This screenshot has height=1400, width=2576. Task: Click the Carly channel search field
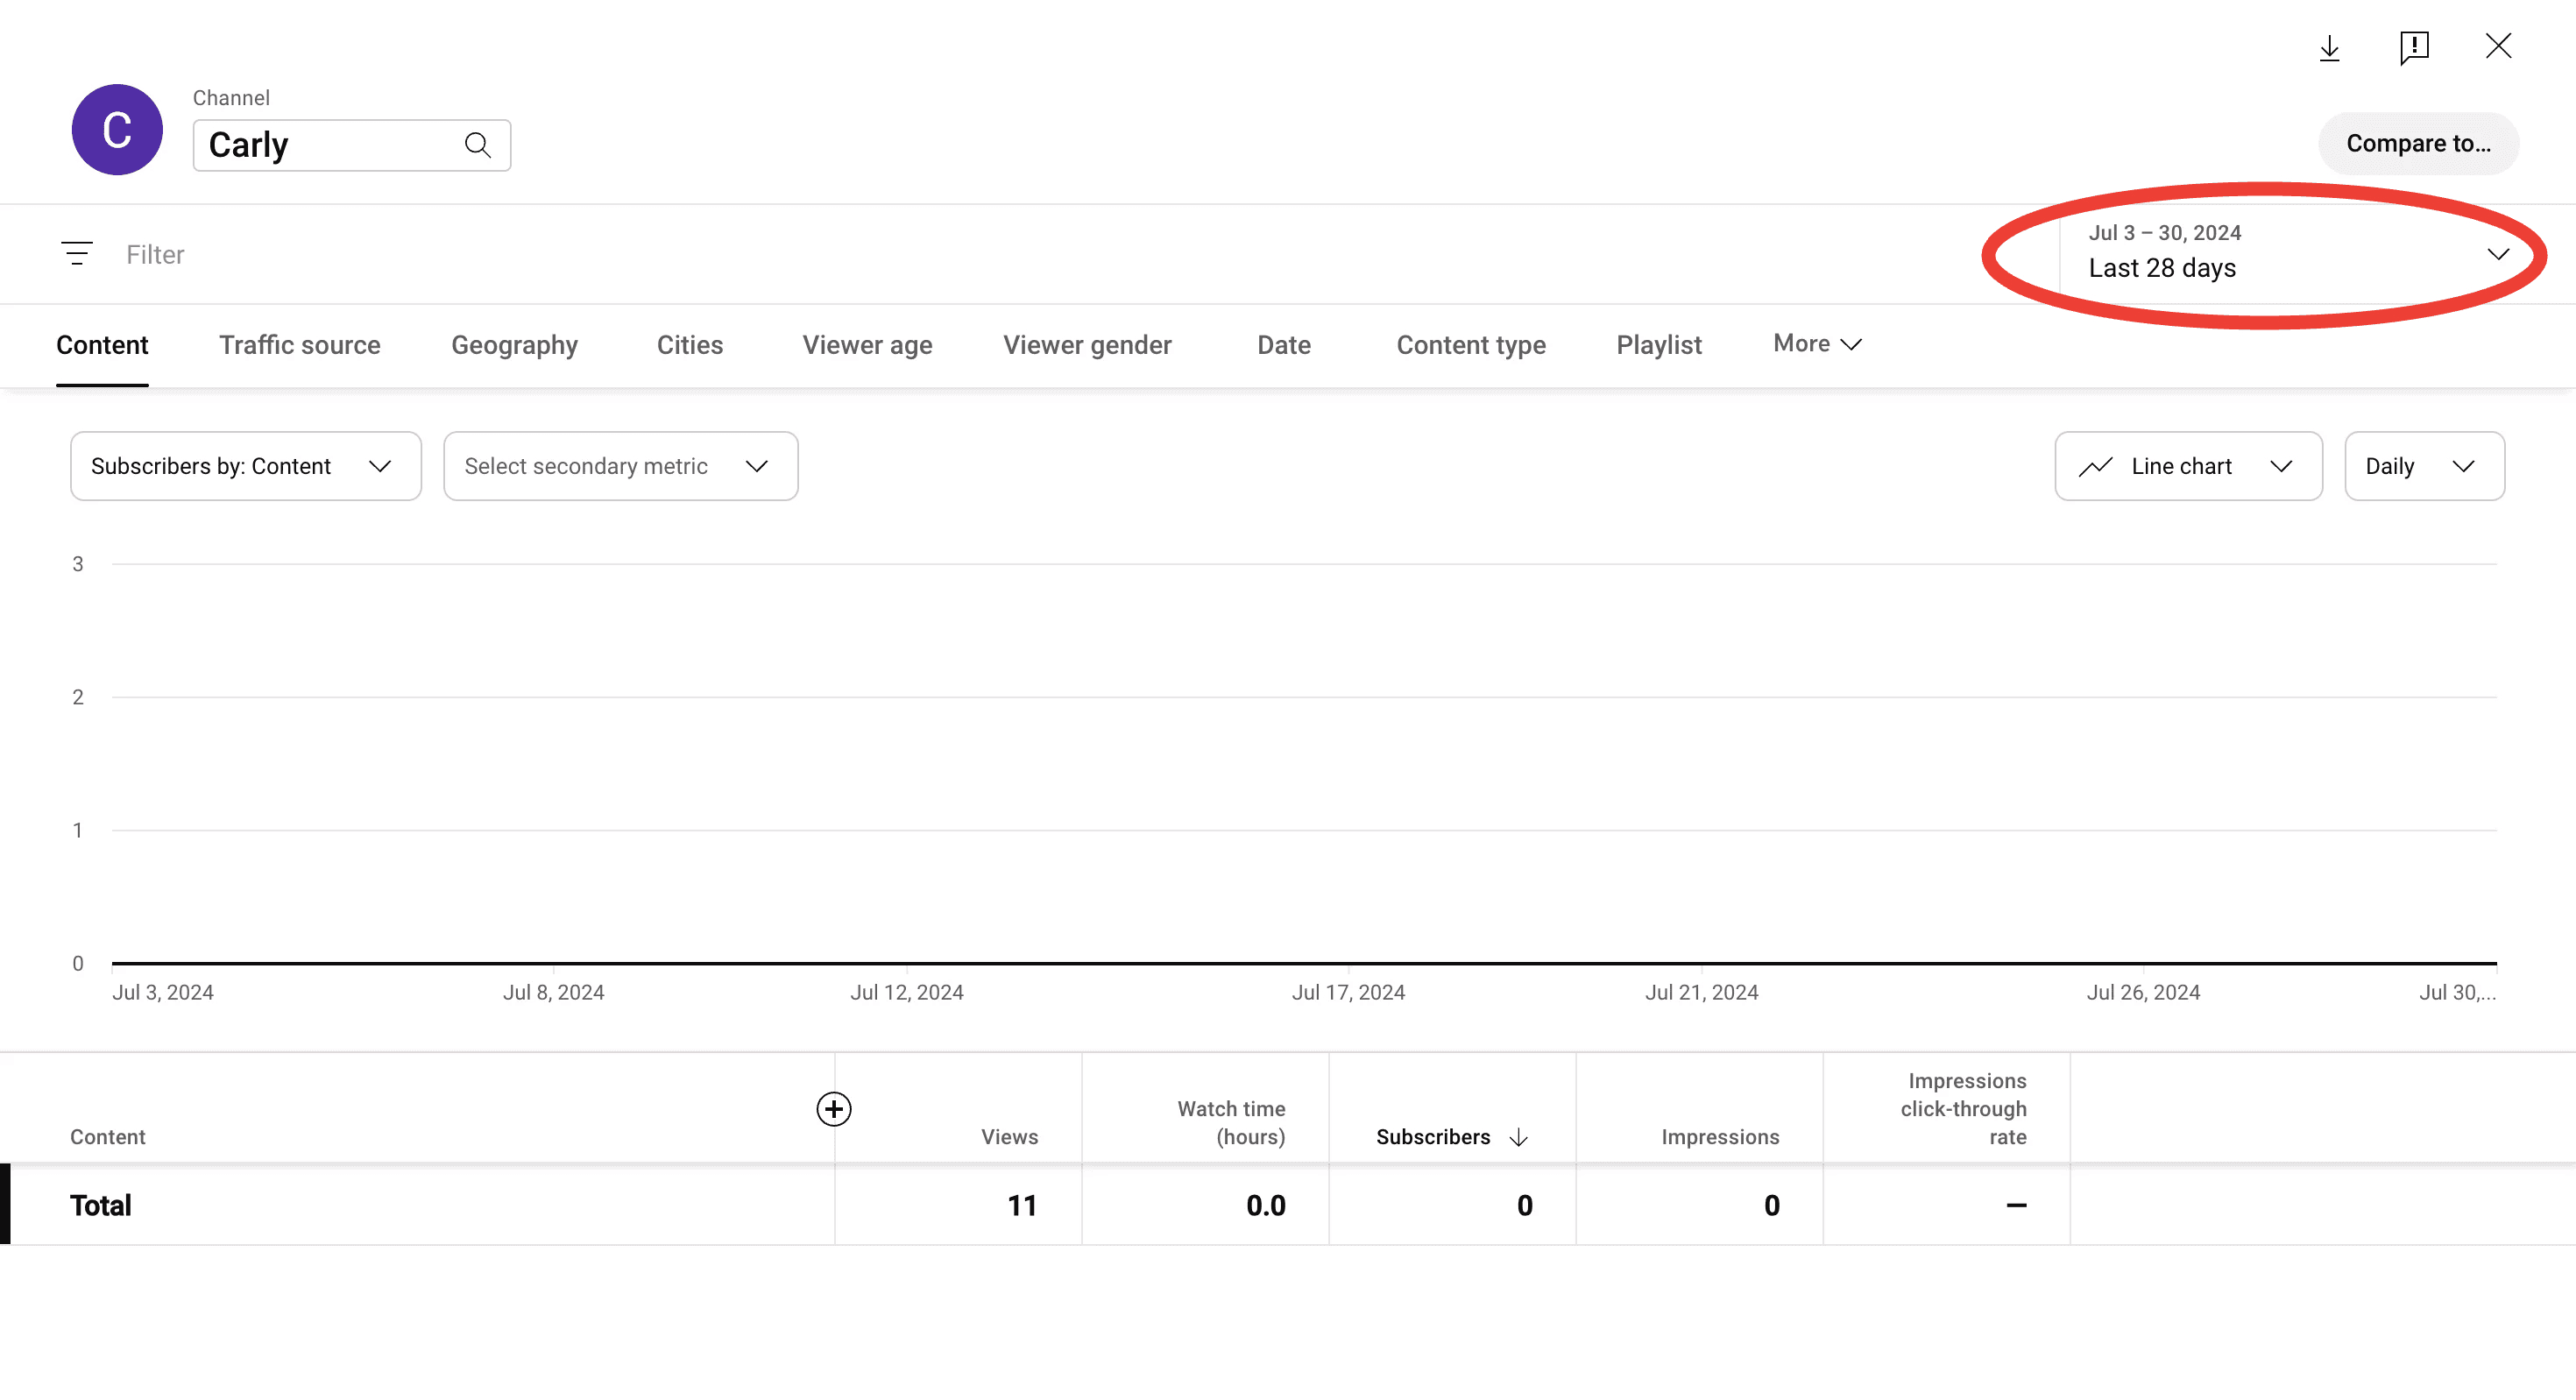[x=352, y=145]
